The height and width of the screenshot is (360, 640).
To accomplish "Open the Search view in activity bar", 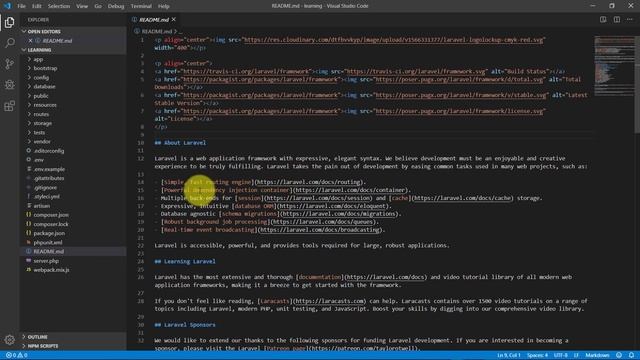I will [9, 43].
